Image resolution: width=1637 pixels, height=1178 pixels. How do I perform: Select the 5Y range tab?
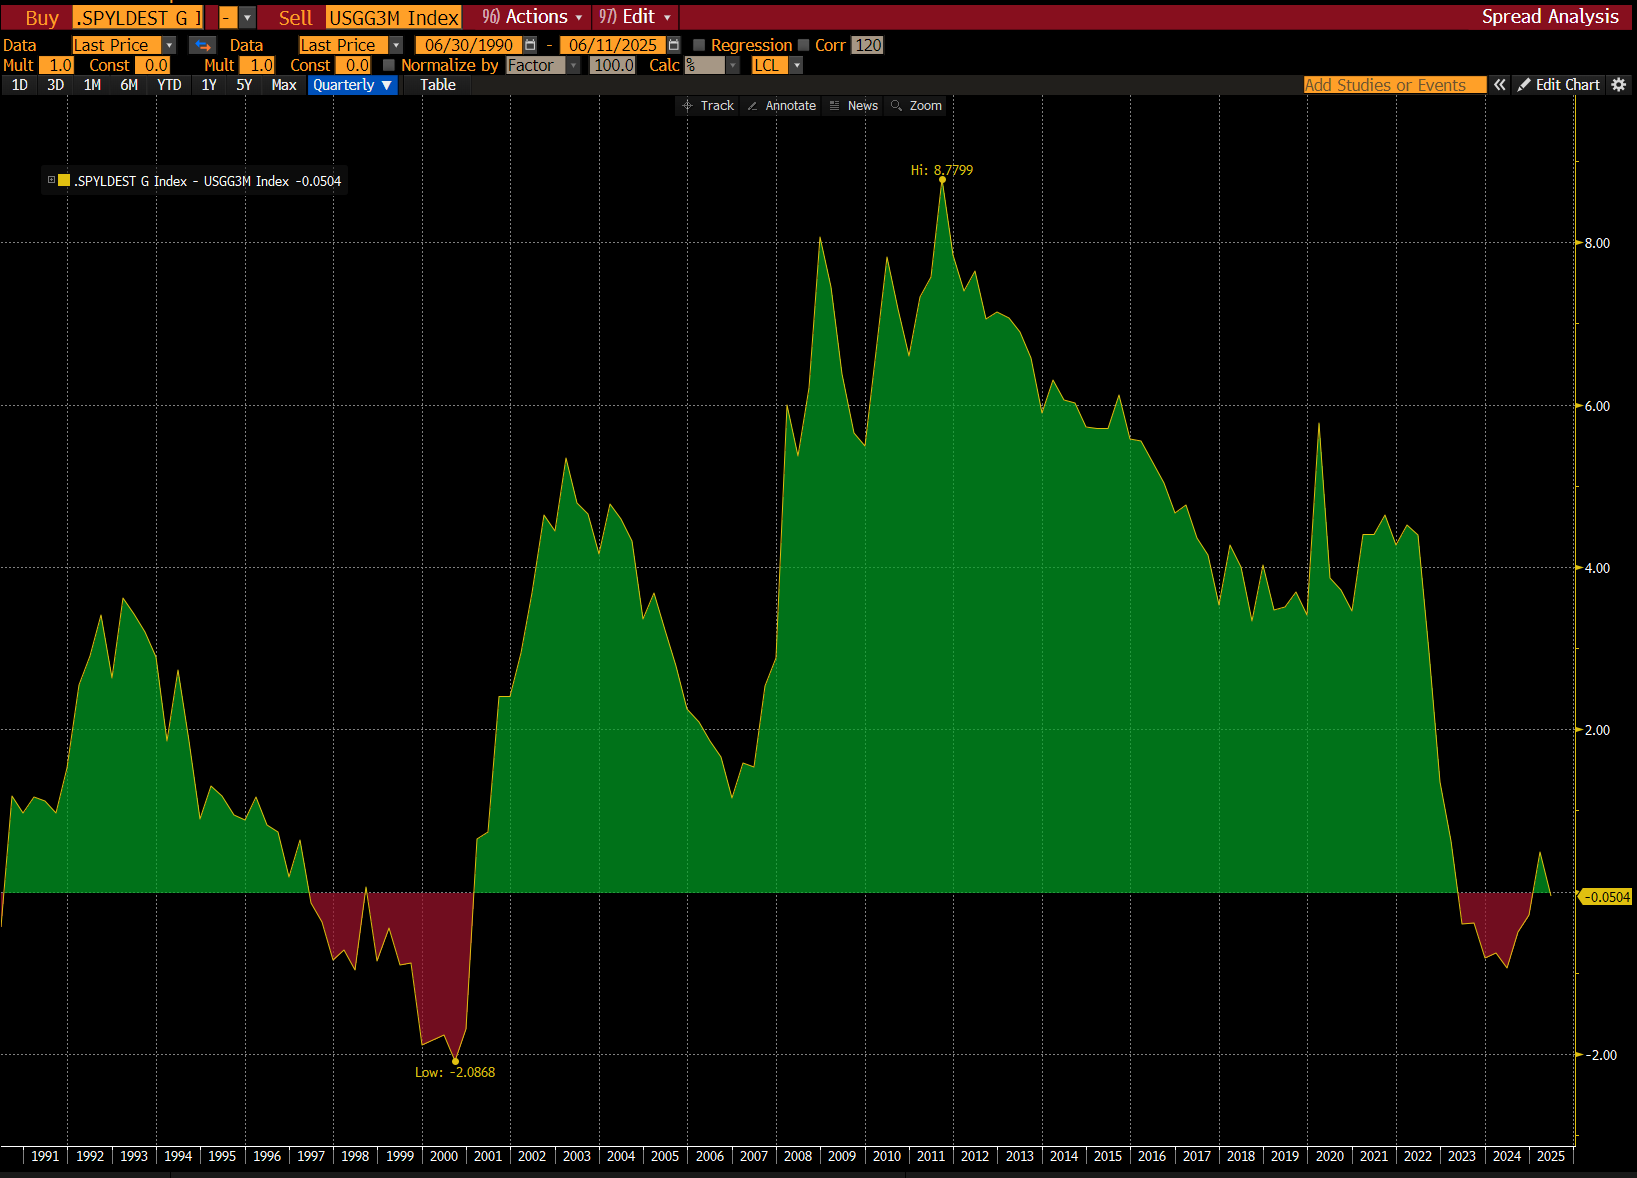pyautogui.click(x=244, y=85)
